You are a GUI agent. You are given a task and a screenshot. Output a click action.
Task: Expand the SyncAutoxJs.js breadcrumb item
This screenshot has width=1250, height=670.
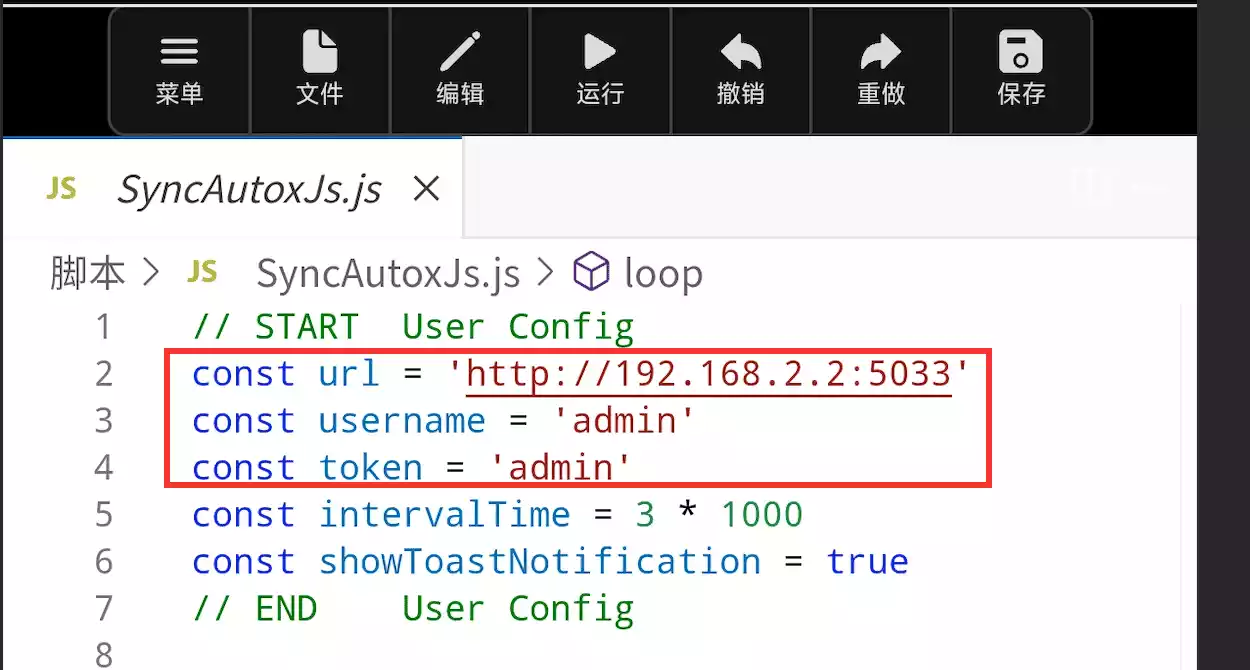387,273
